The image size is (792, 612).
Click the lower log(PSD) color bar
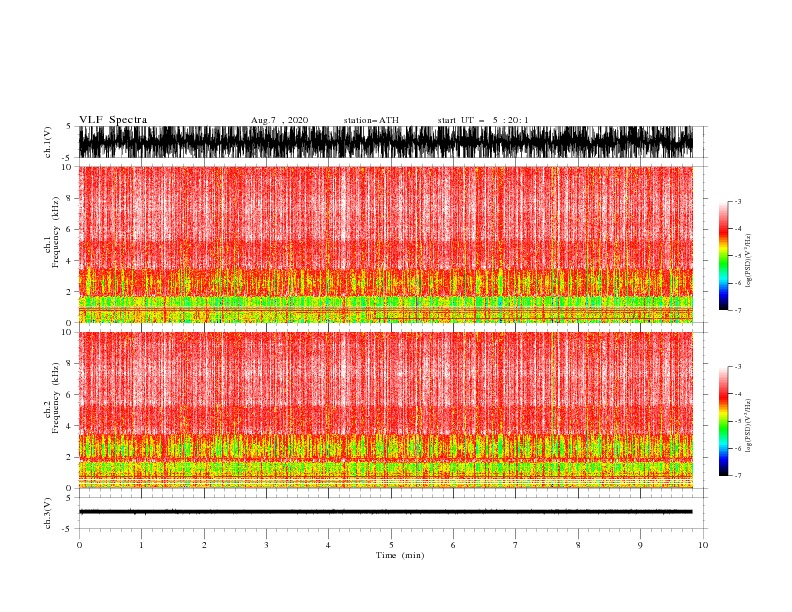pos(724,421)
